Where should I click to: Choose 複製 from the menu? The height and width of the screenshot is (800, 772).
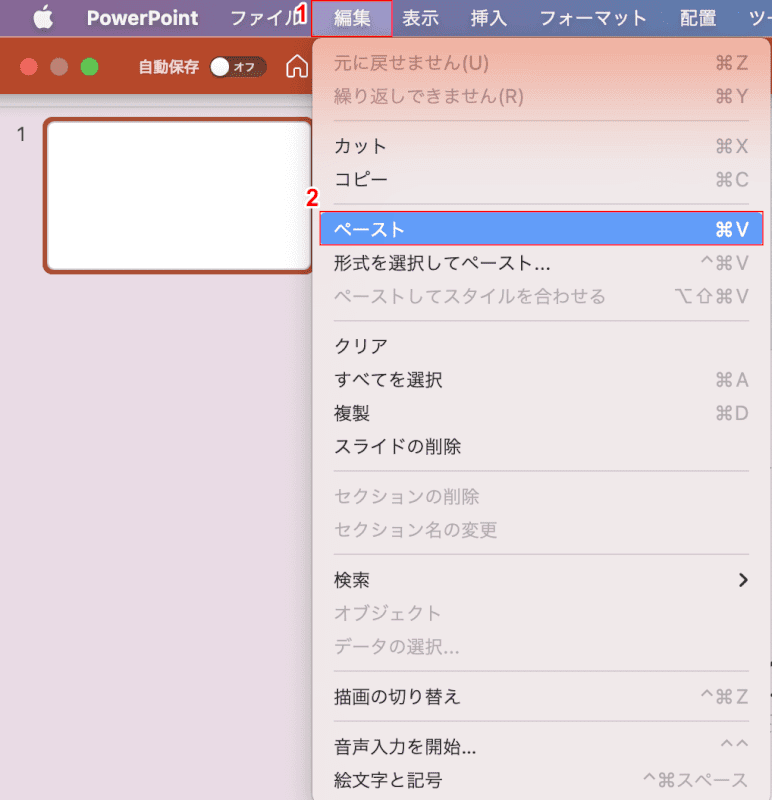pyautogui.click(x=541, y=413)
